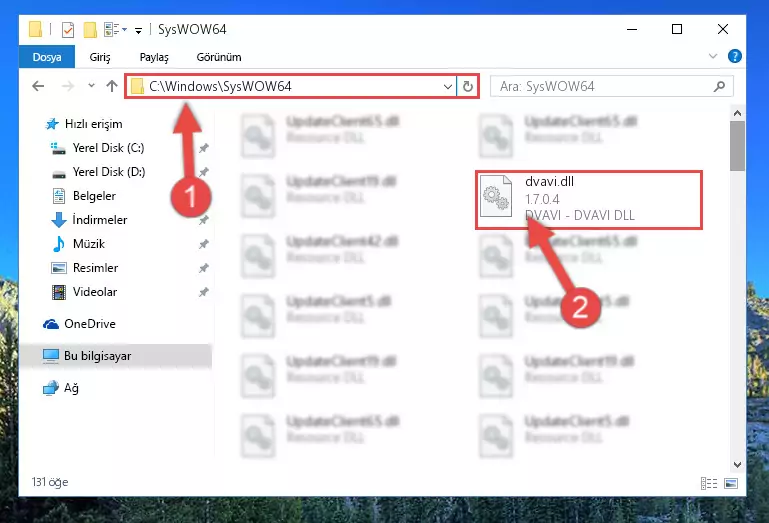Open recent locations dropdown arrow
The width and height of the screenshot is (769, 523).
[91, 86]
